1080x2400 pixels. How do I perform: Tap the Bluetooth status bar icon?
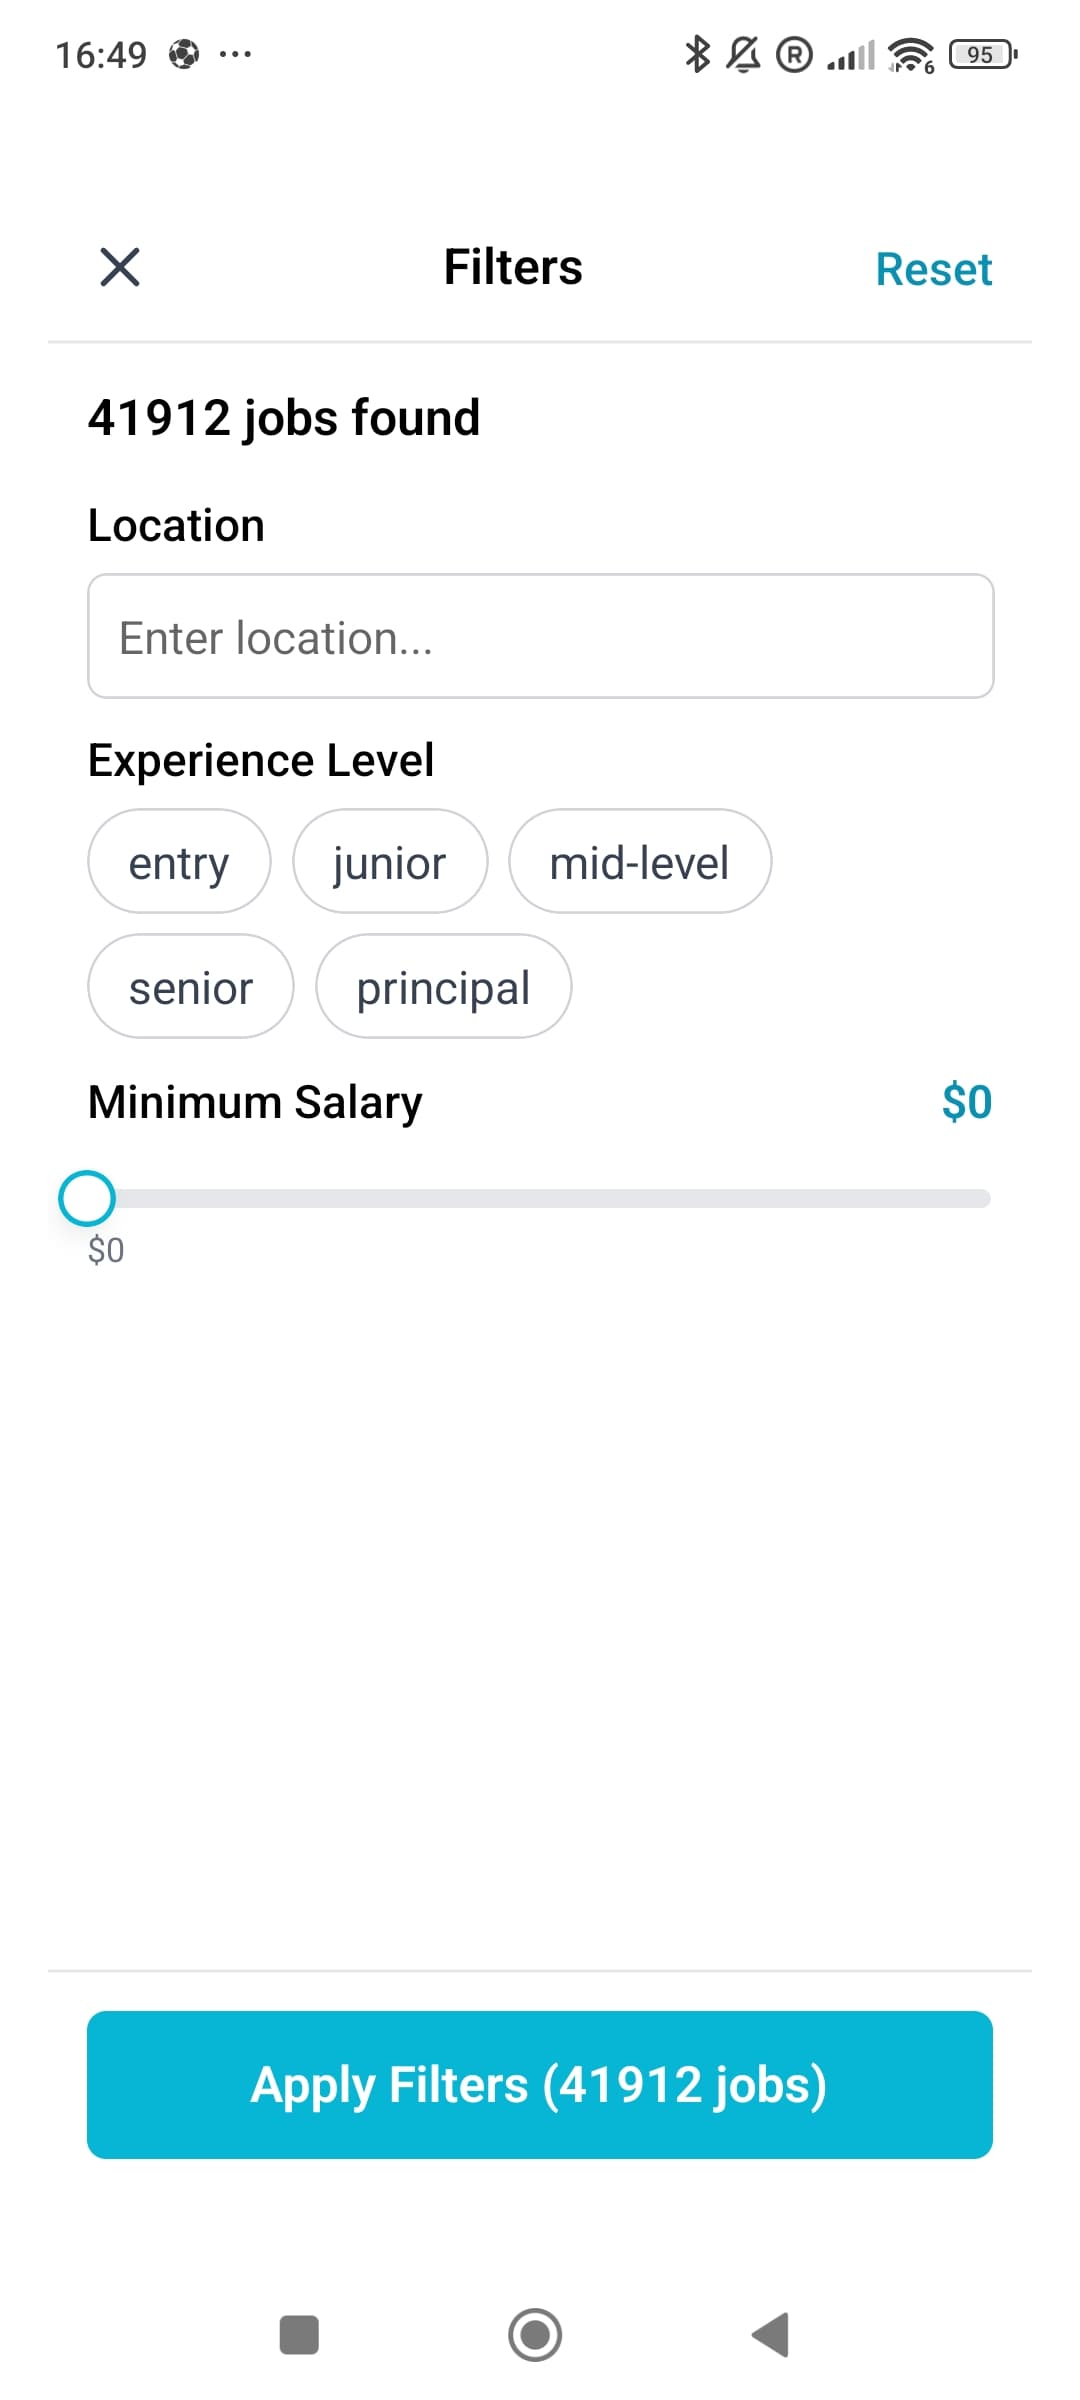point(697,54)
